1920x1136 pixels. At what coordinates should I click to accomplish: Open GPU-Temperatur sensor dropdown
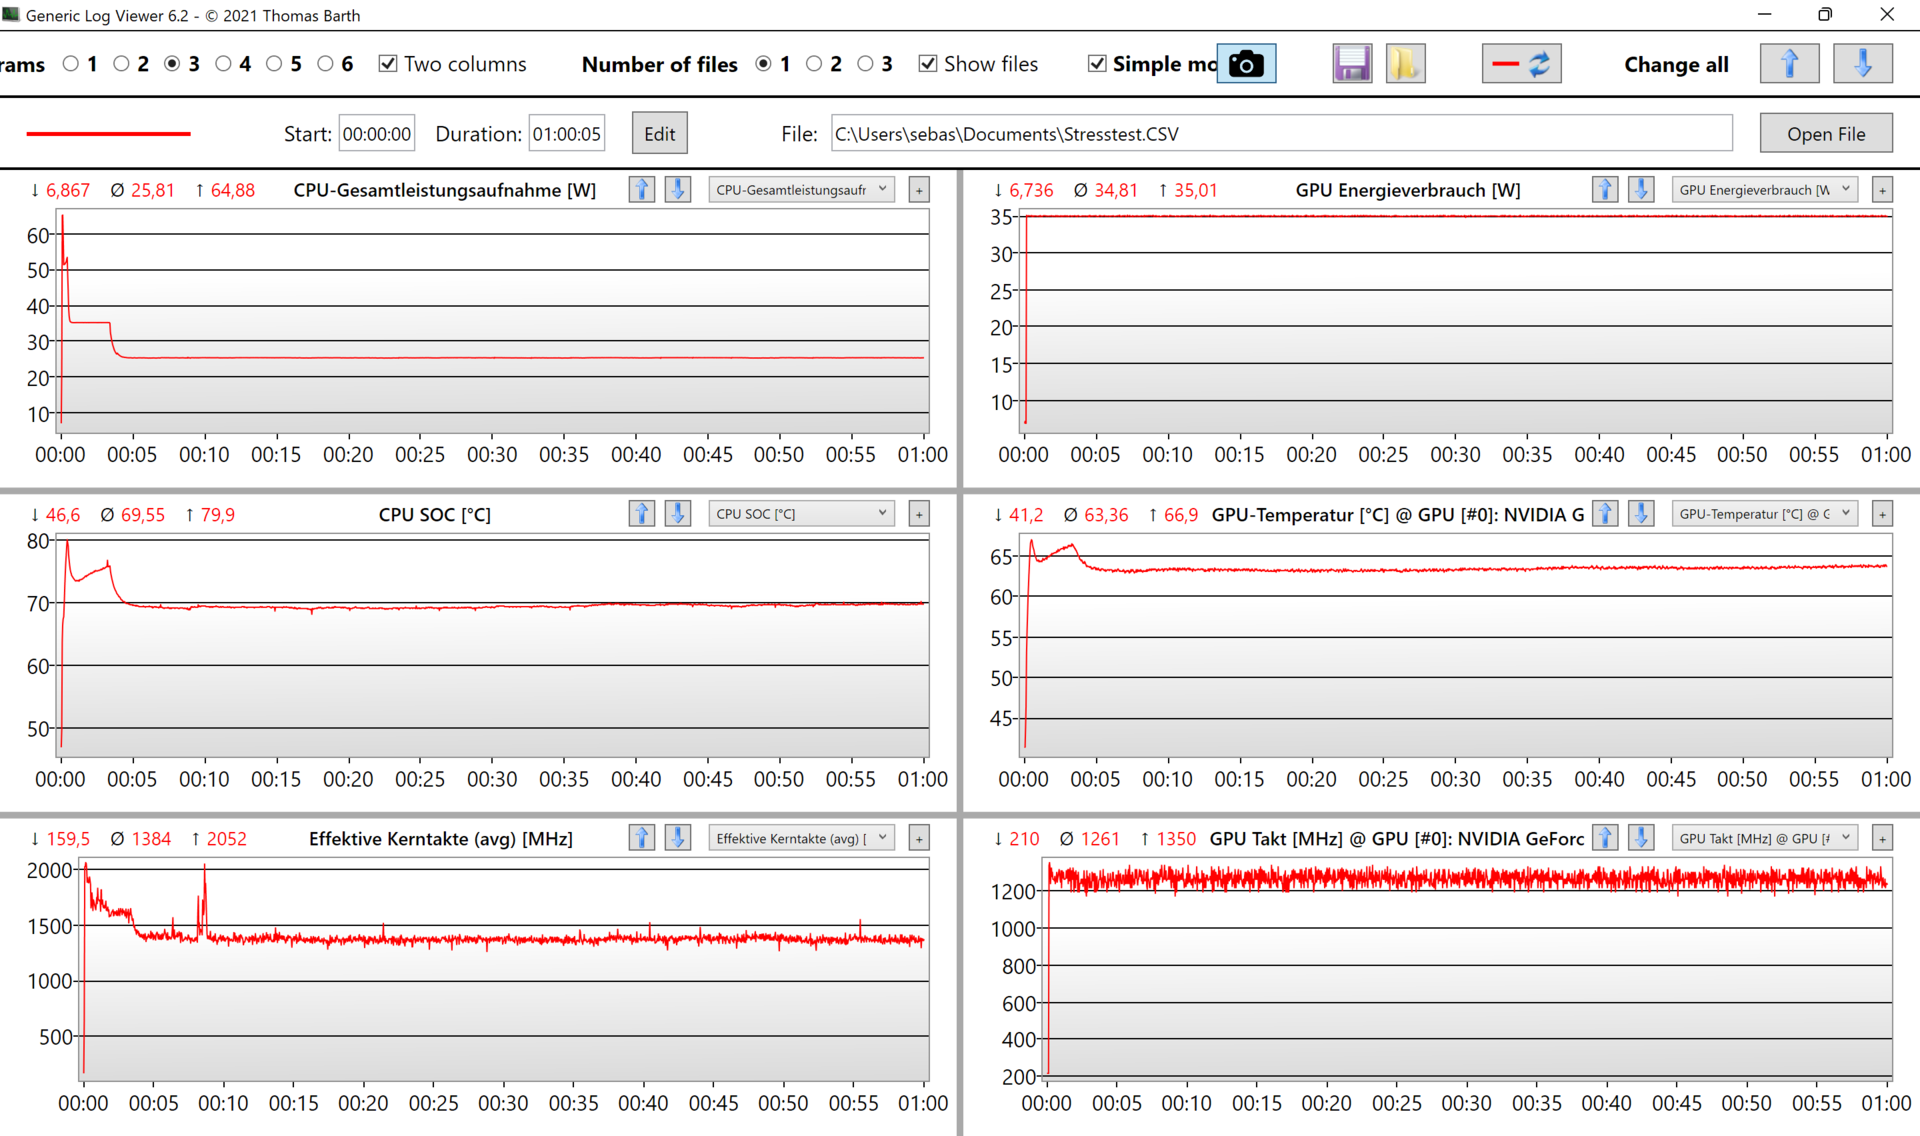(x=1764, y=514)
